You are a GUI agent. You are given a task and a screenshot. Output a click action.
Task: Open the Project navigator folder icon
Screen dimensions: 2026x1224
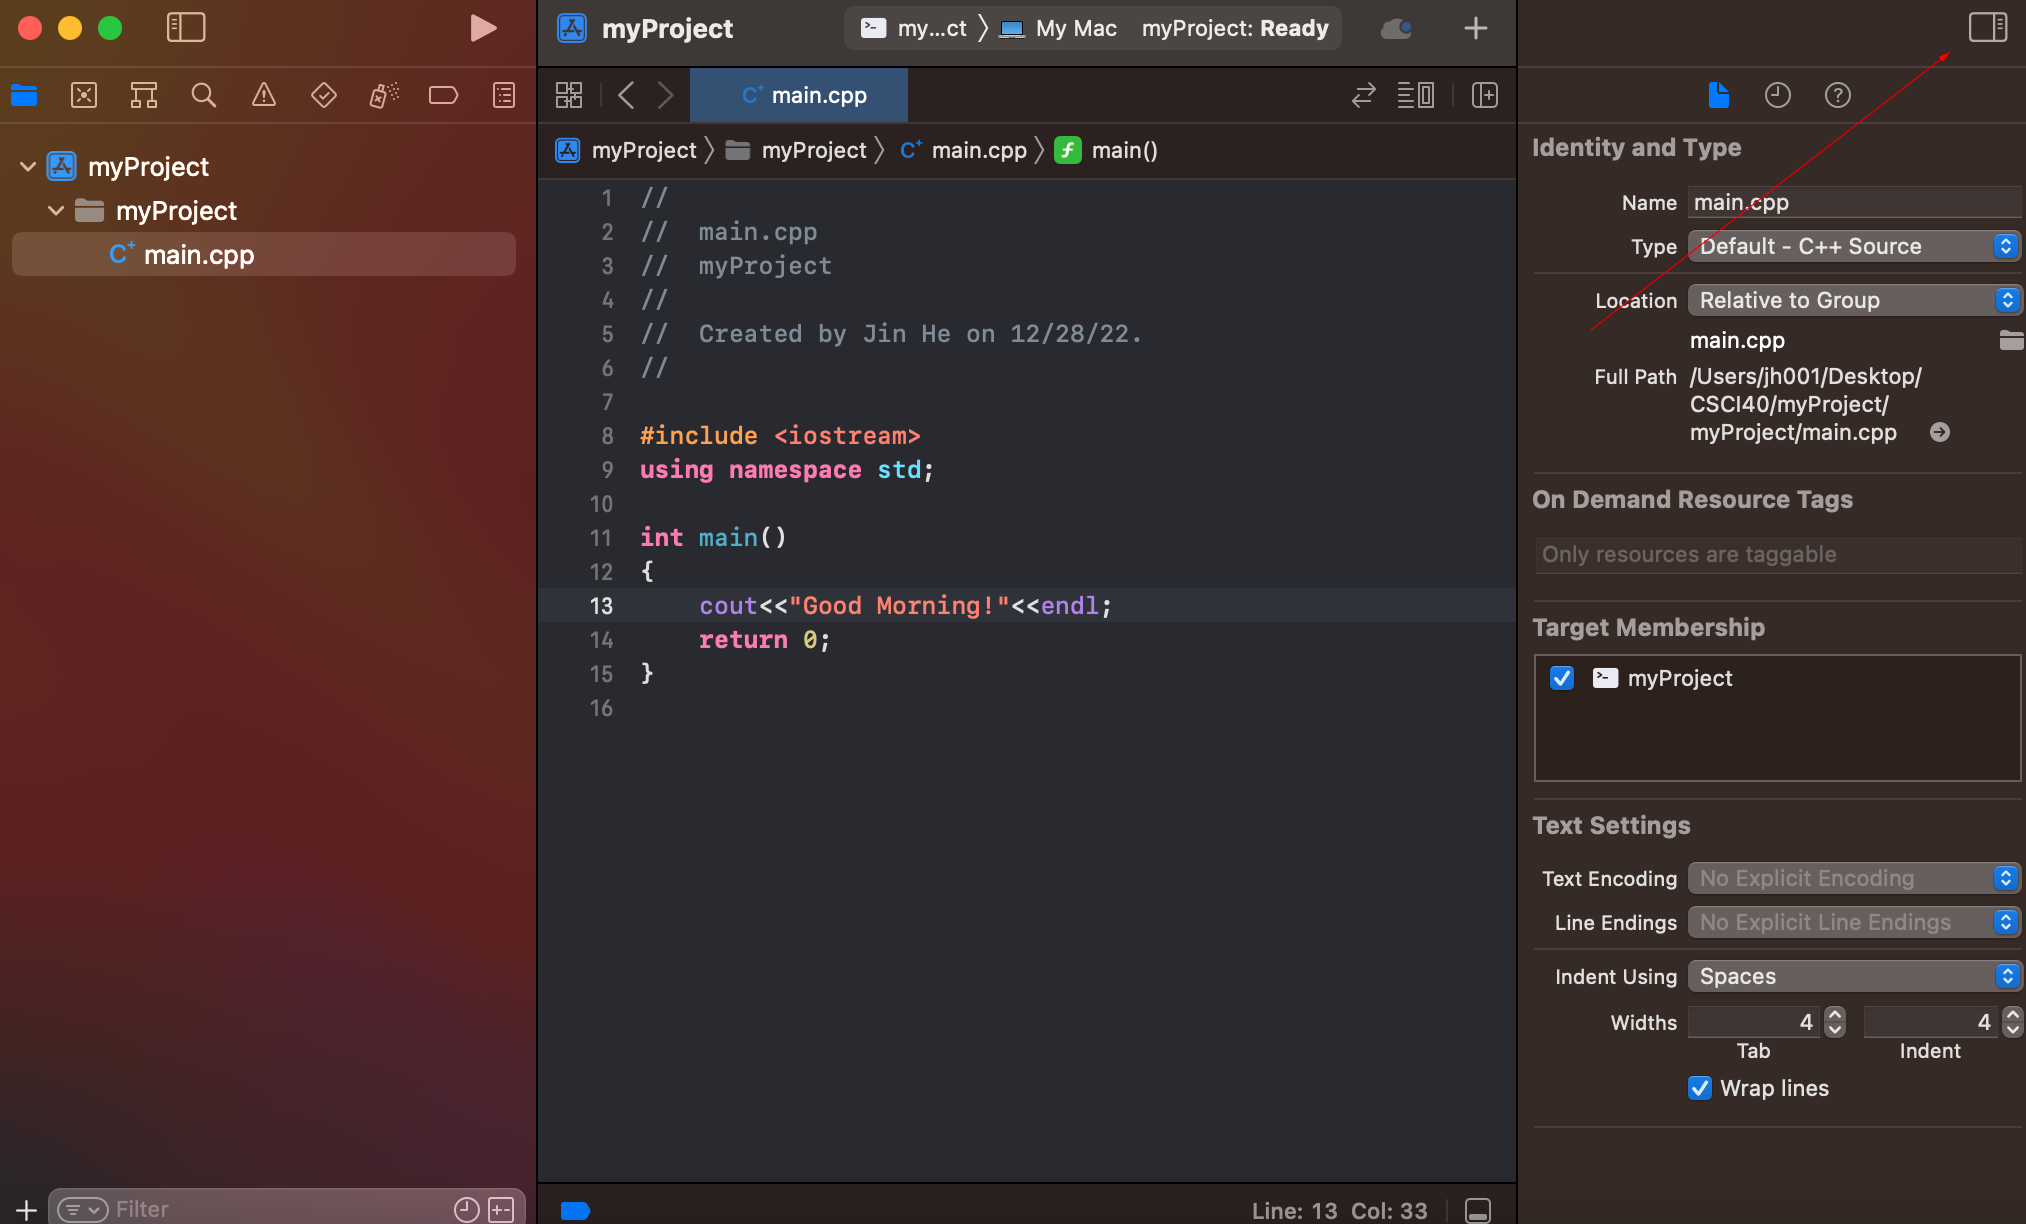pos(24,95)
